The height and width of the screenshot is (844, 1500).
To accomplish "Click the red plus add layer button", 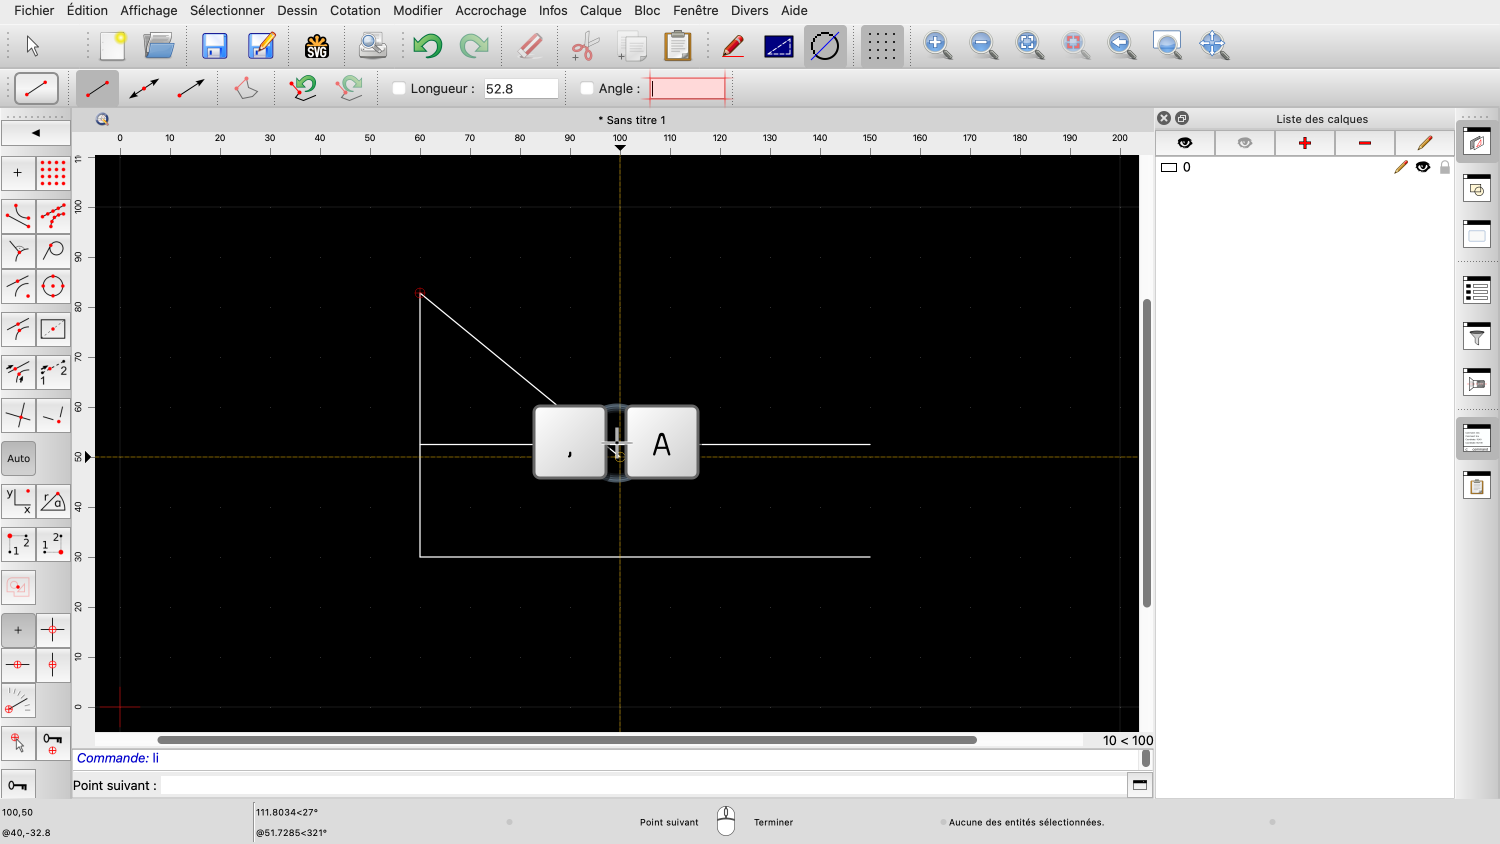I will (1304, 143).
